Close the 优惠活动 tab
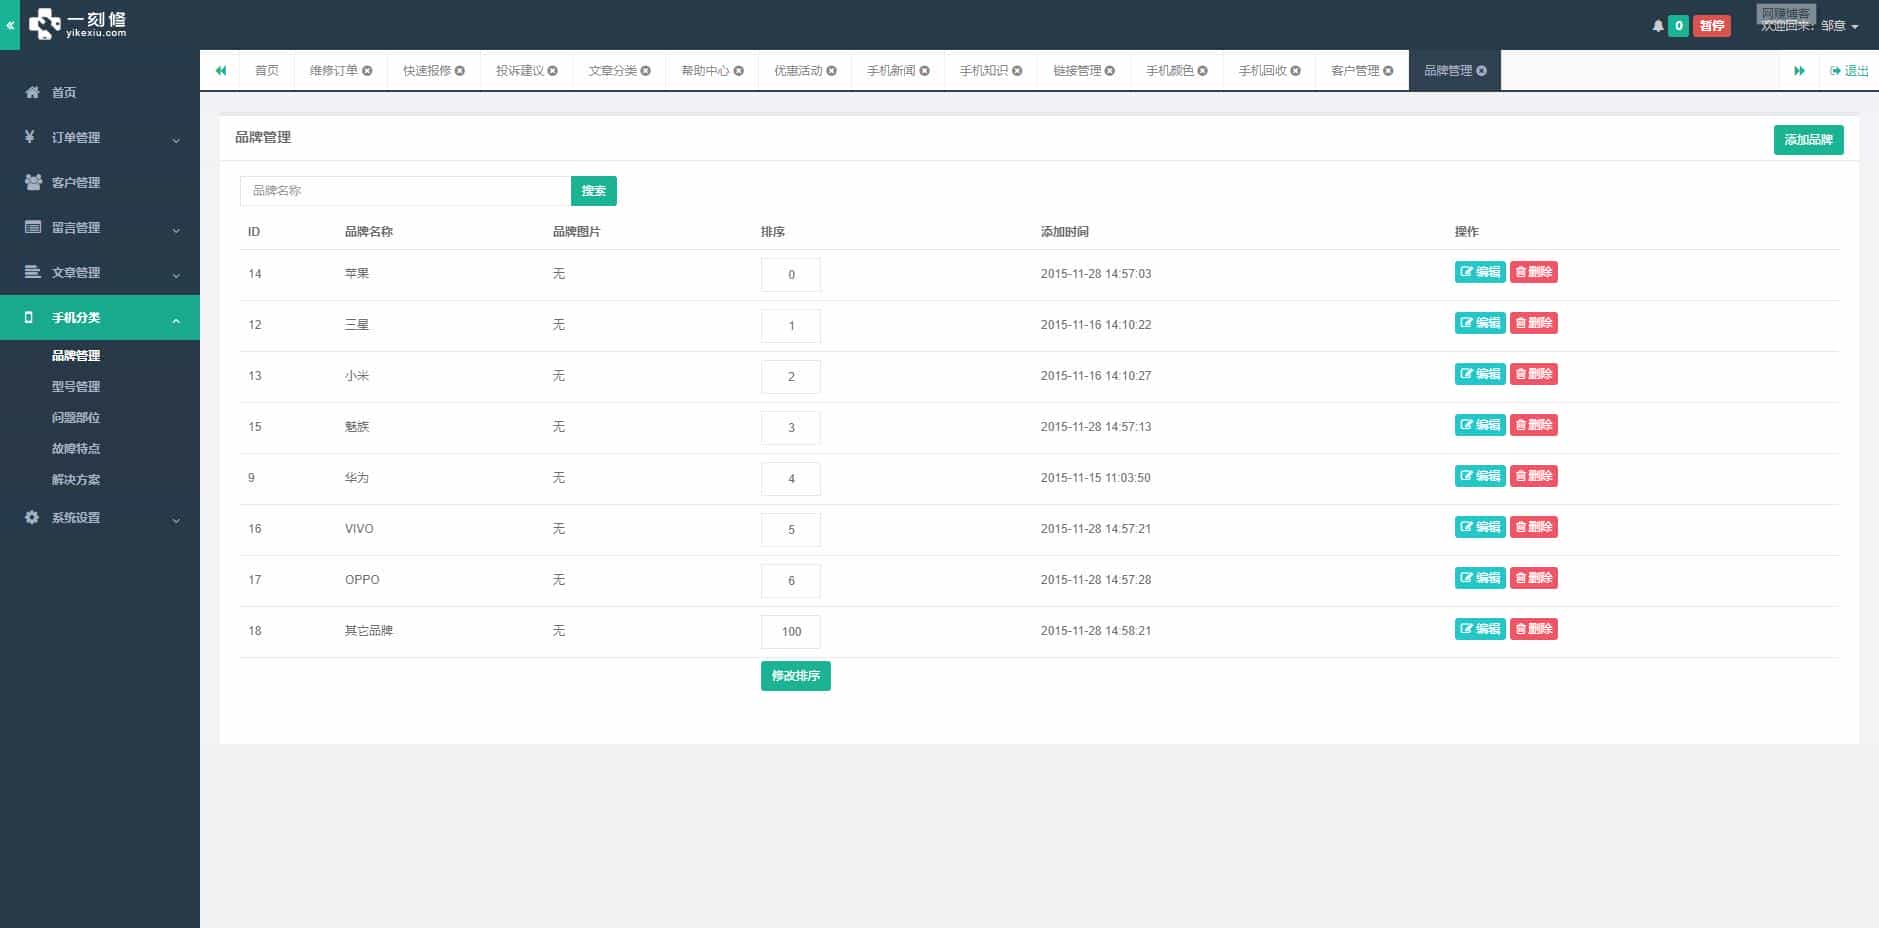Image resolution: width=1879 pixels, height=928 pixels. pyautogui.click(x=831, y=70)
